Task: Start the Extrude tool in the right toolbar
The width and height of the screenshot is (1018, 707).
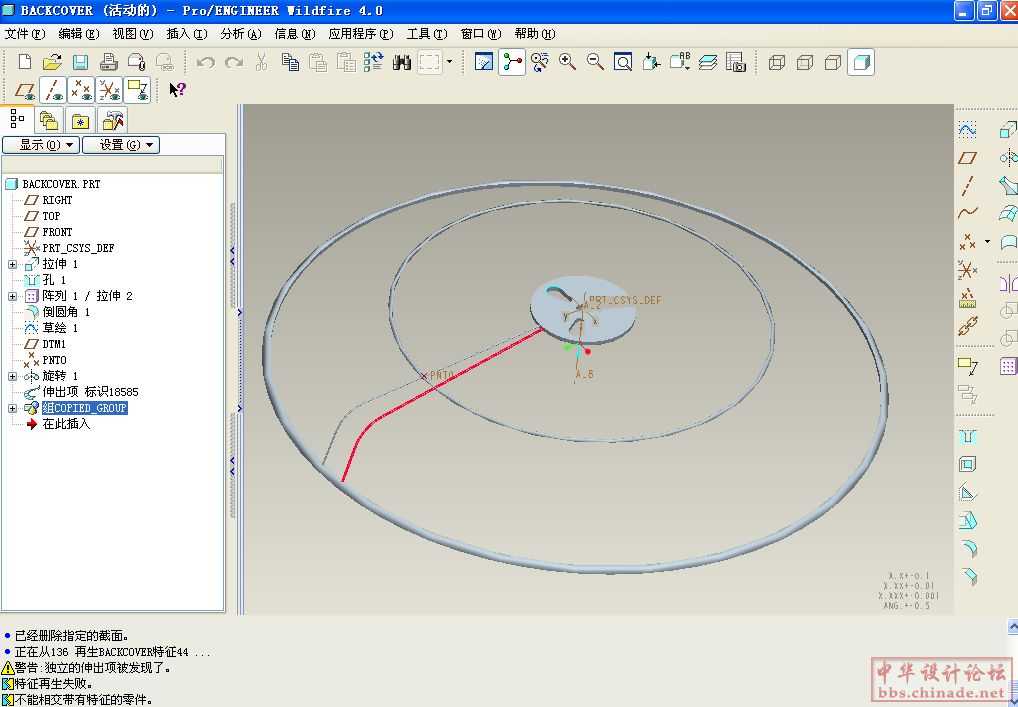Action: (1008, 130)
